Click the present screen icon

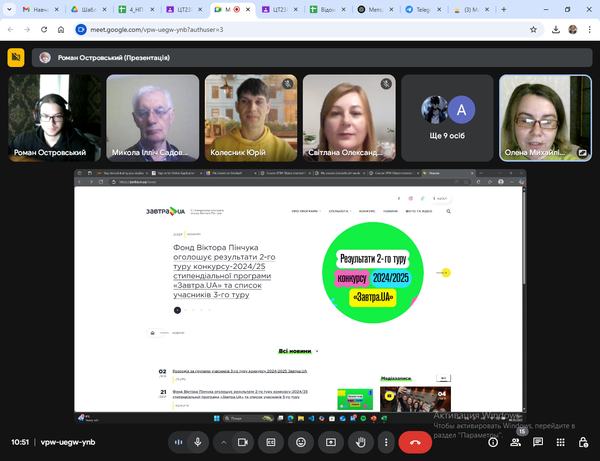click(x=330, y=441)
